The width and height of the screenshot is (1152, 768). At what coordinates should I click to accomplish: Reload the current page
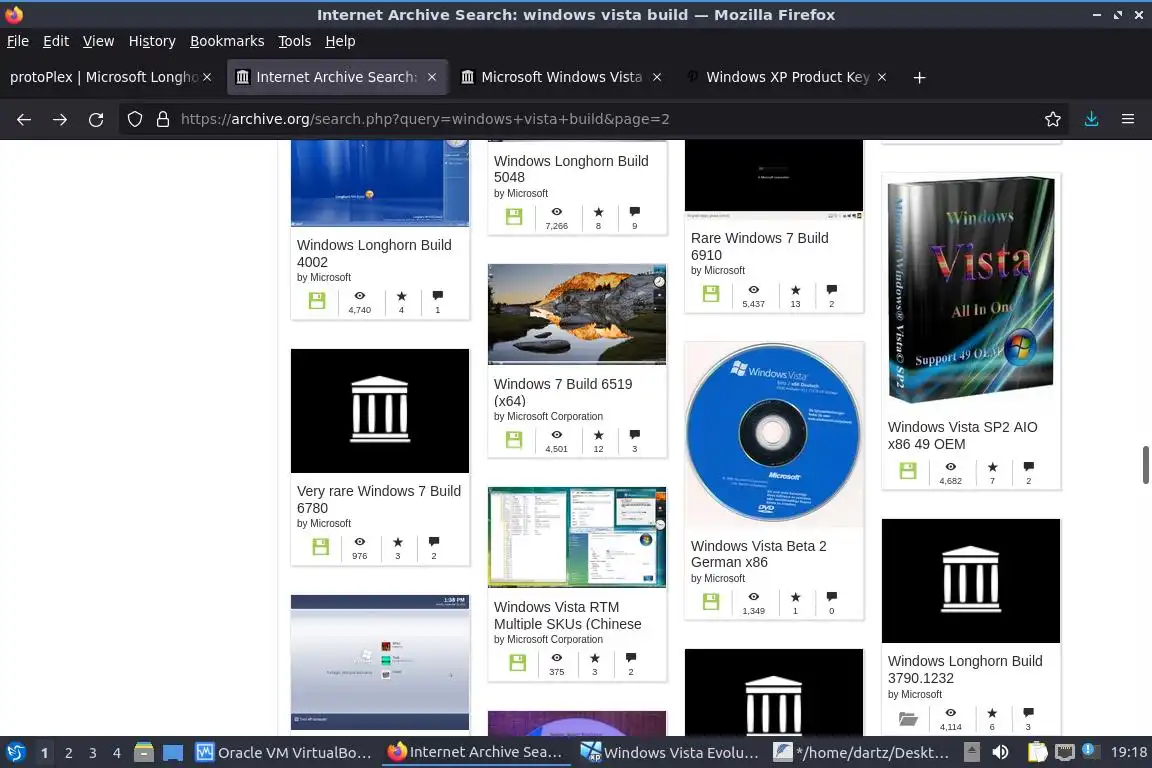96,119
